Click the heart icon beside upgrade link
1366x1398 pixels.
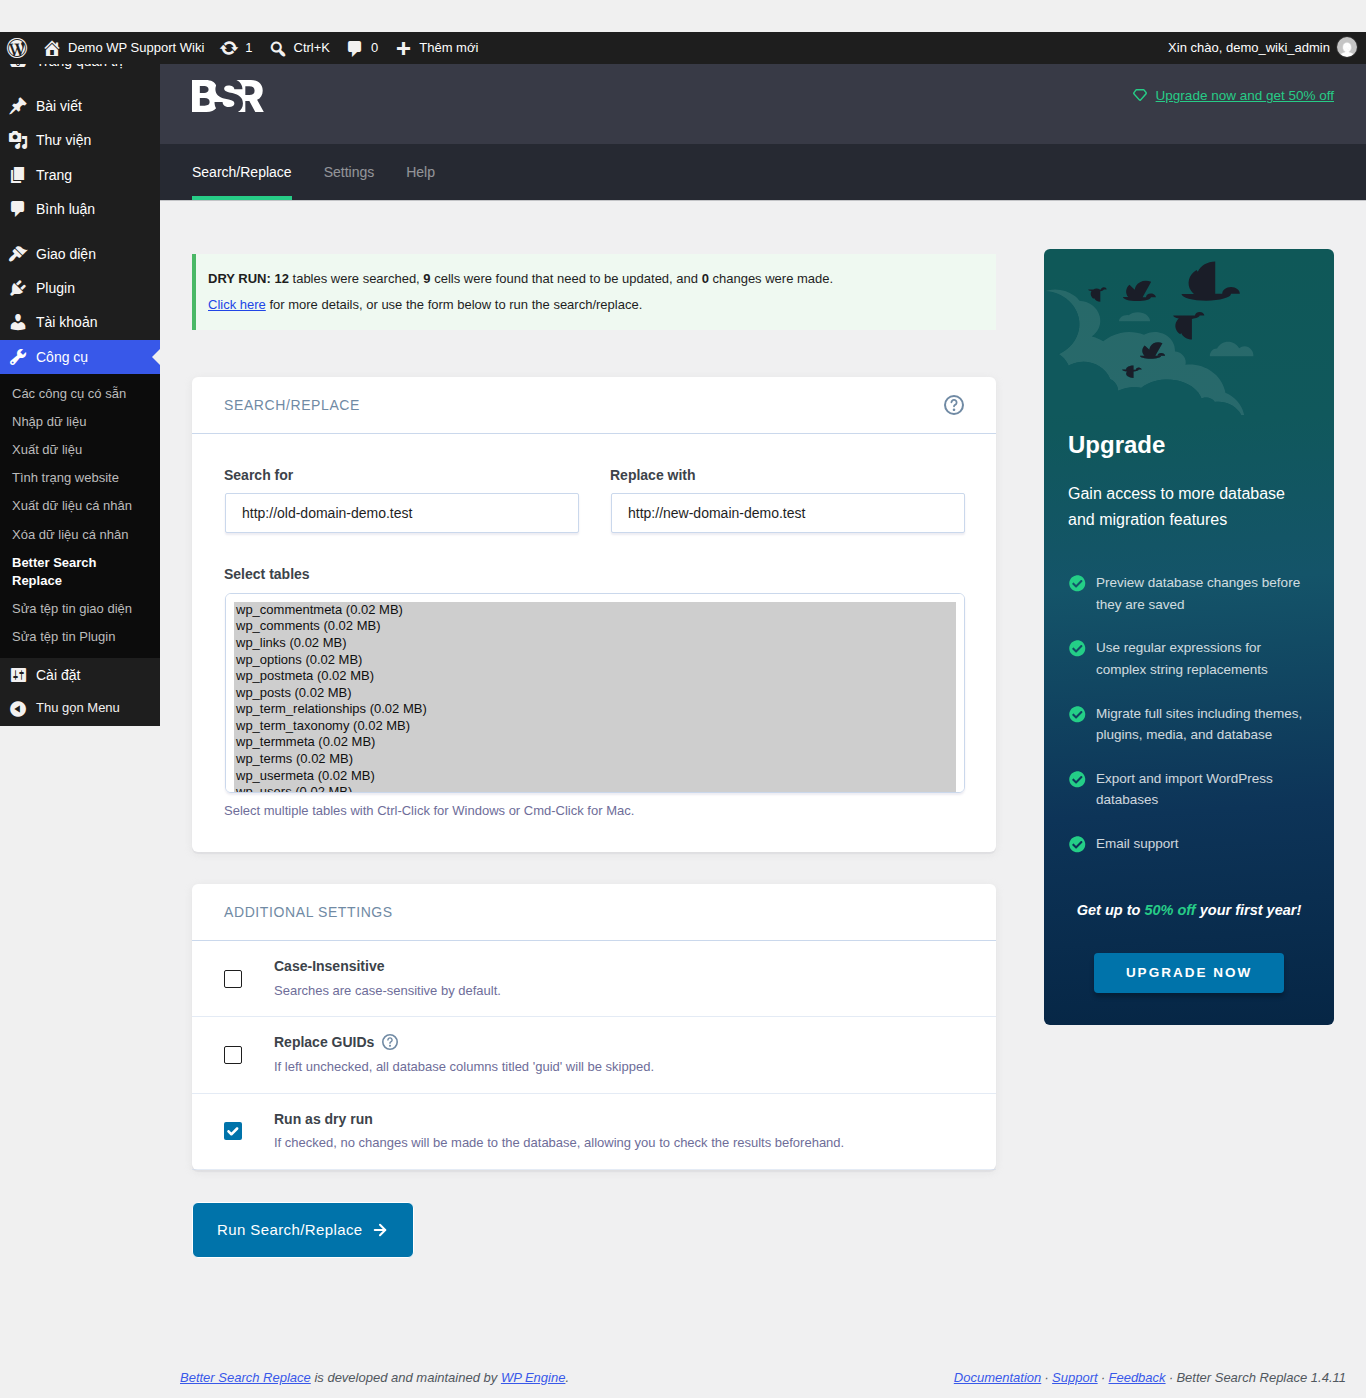(1140, 95)
